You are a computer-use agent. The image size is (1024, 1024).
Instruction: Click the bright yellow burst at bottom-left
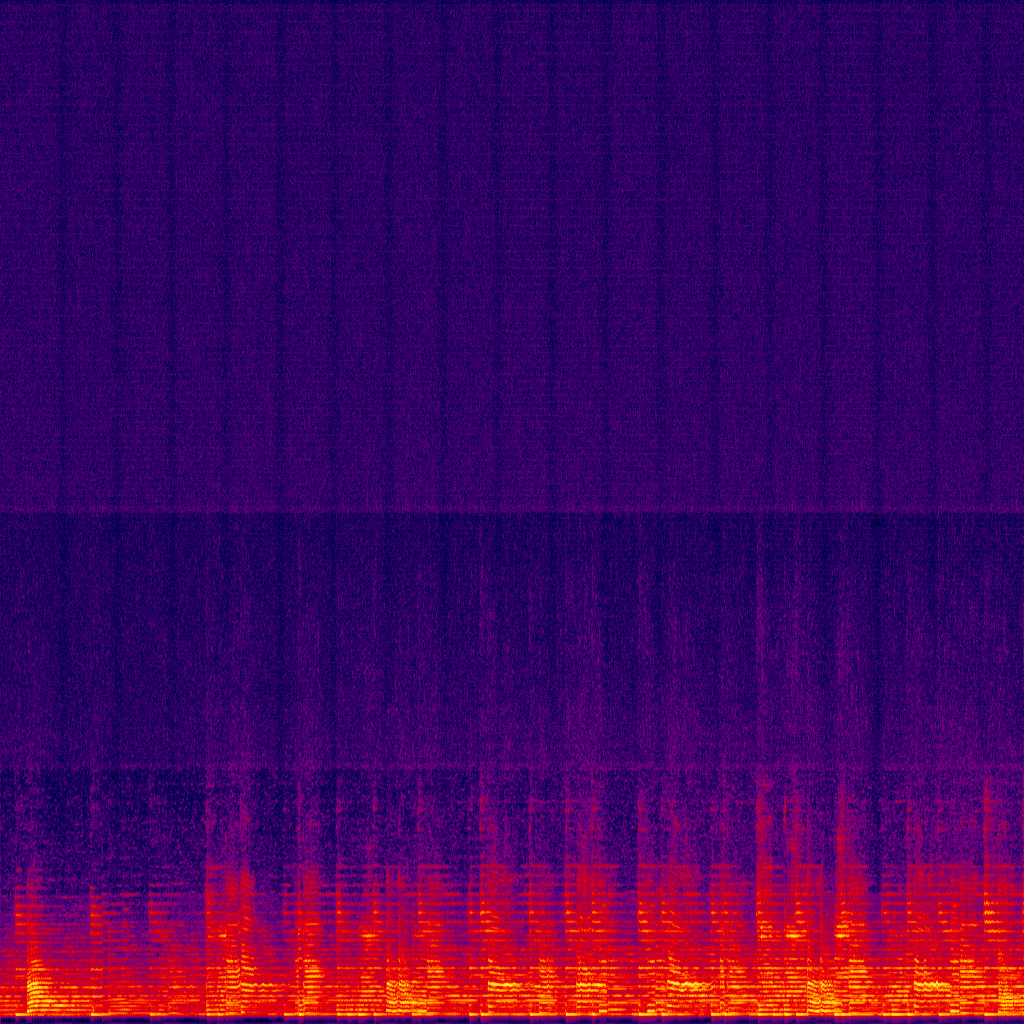pyautogui.click(x=36, y=990)
